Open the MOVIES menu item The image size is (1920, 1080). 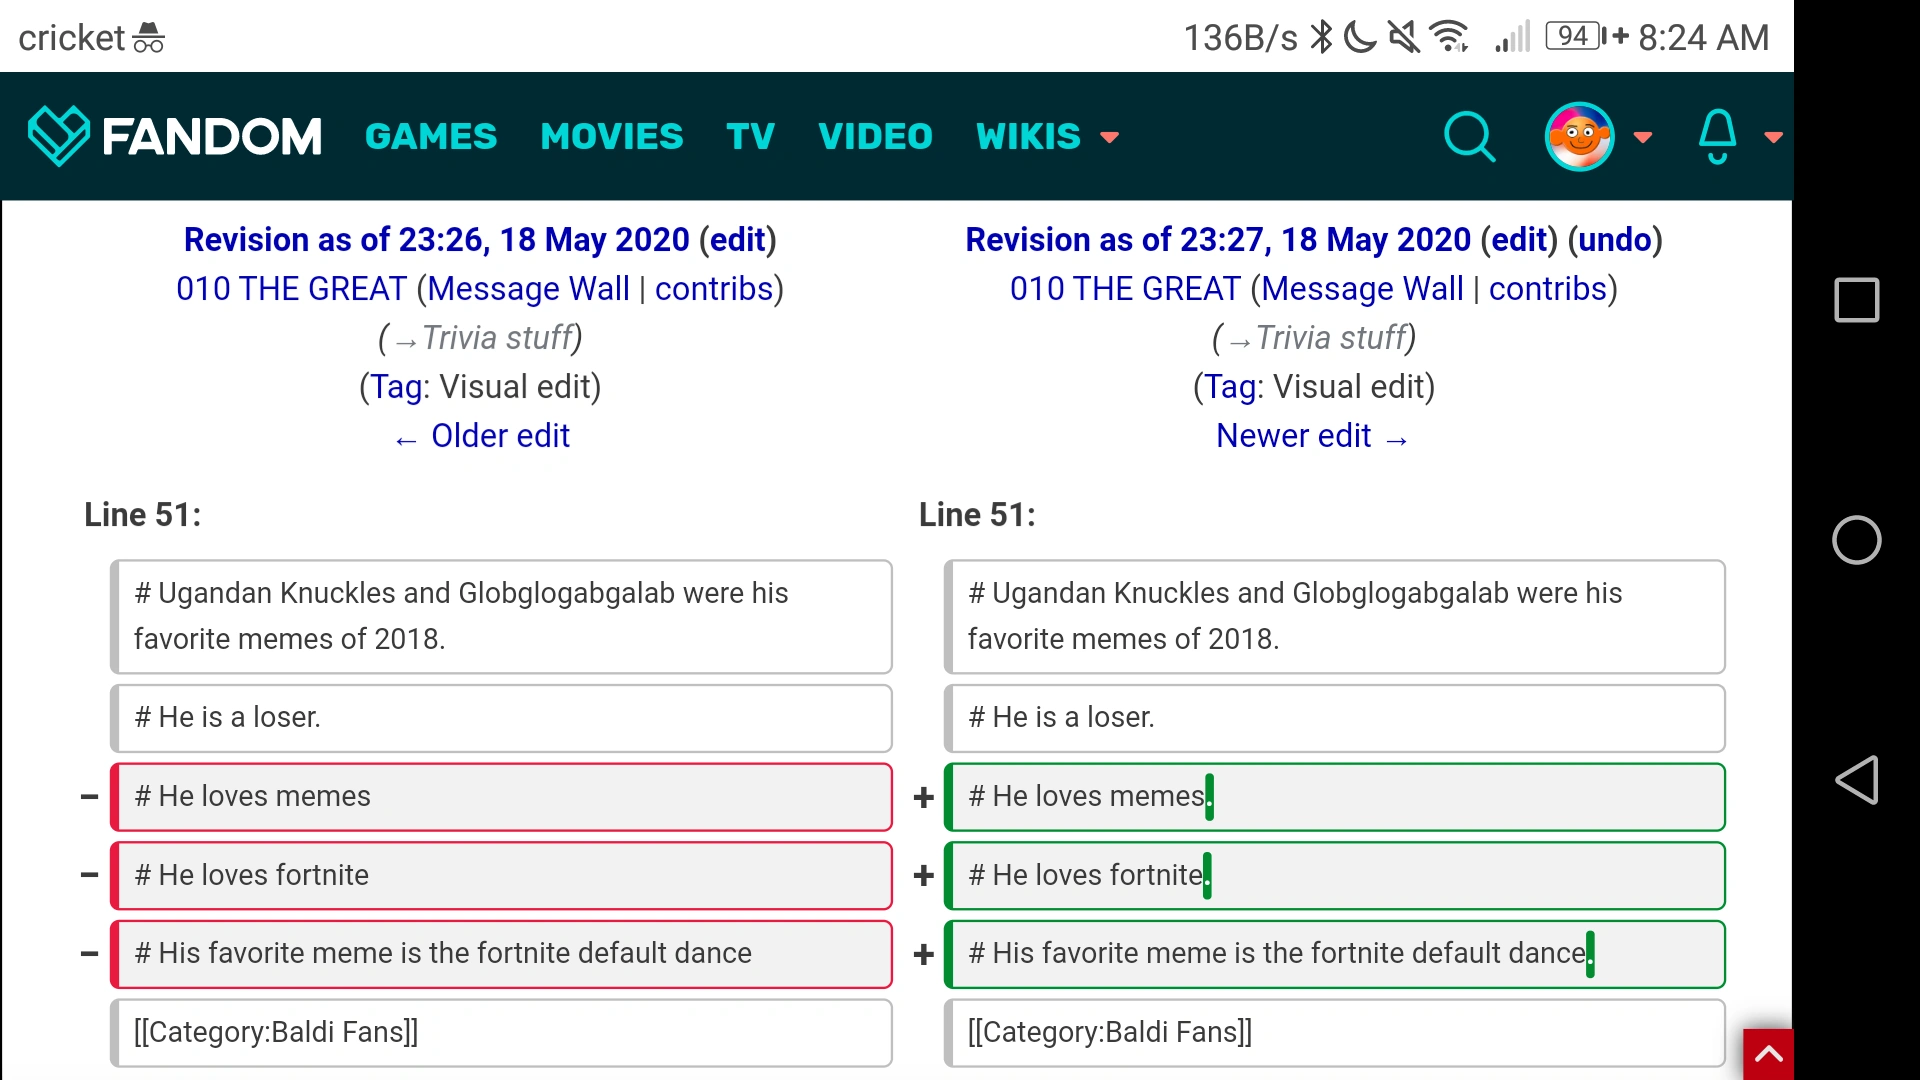[x=611, y=136]
